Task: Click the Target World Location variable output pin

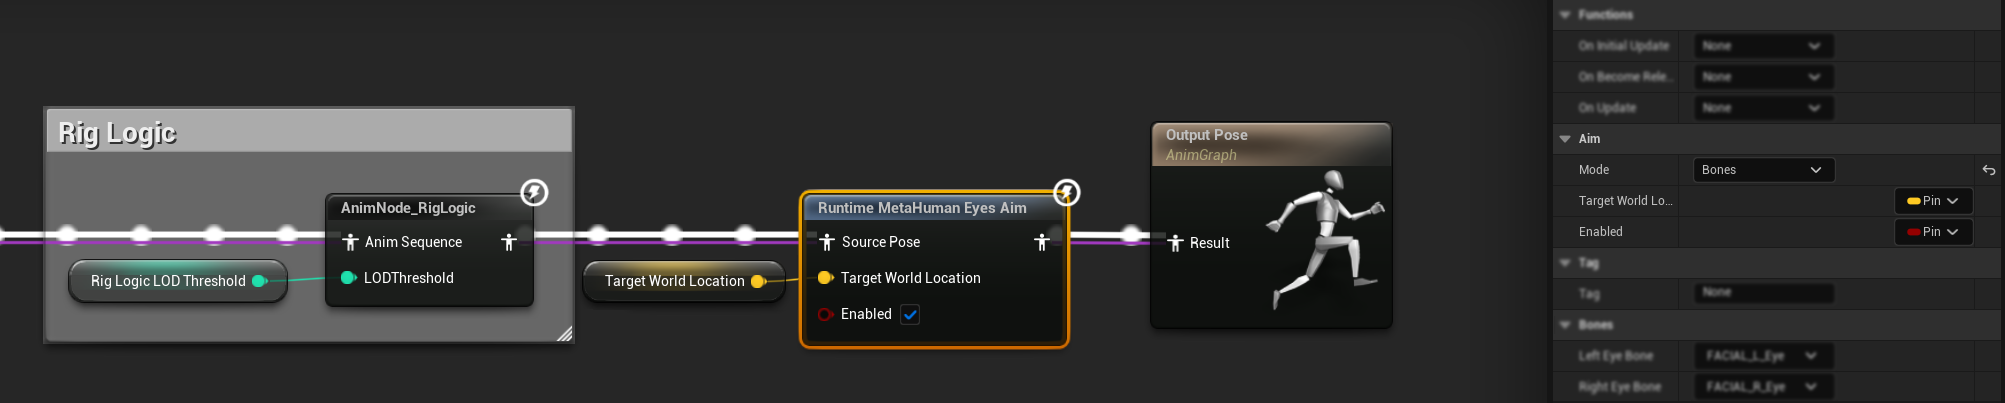Action: (758, 281)
